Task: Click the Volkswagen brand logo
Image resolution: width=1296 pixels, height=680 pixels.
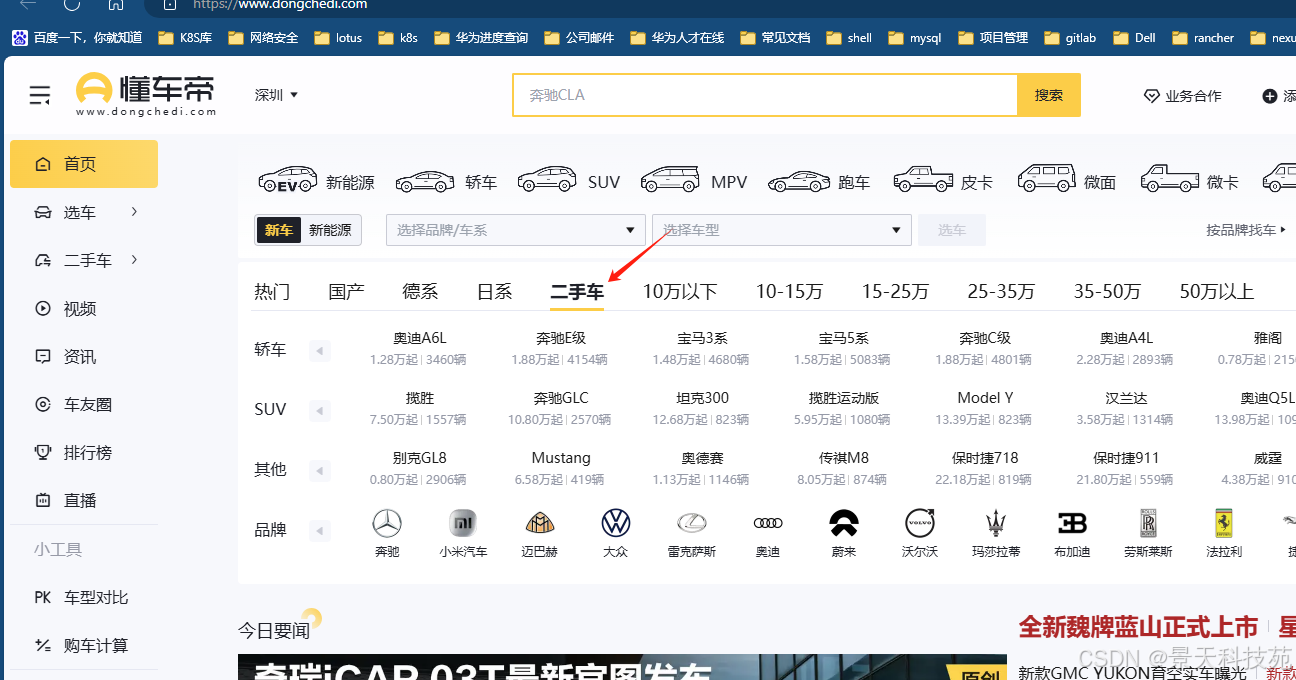Action: [x=616, y=523]
